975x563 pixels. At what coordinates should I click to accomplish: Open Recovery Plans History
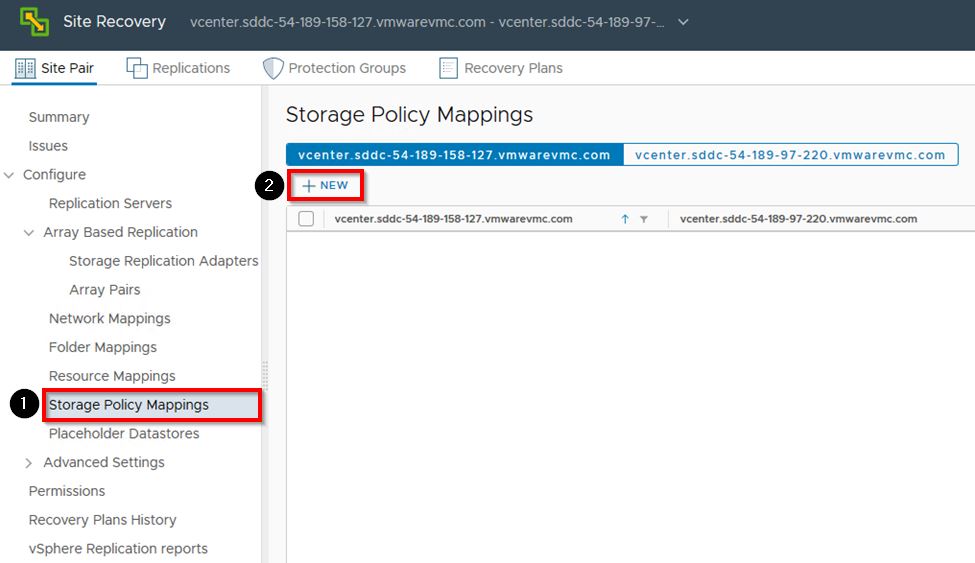tap(102, 519)
